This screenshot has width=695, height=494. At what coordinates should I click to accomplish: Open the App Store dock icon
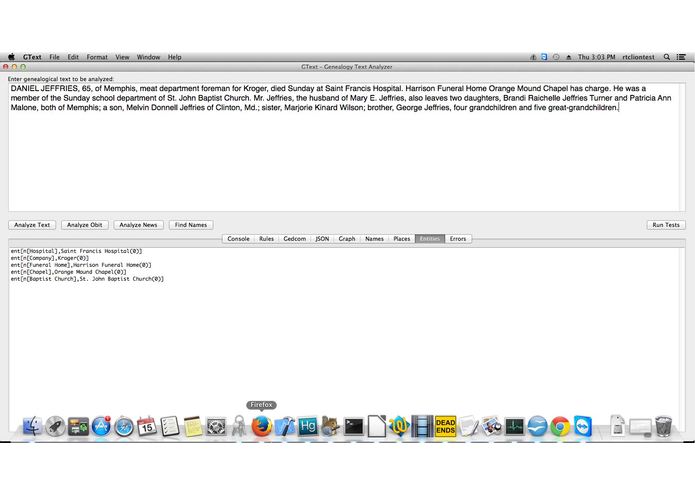tap(102, 426)
